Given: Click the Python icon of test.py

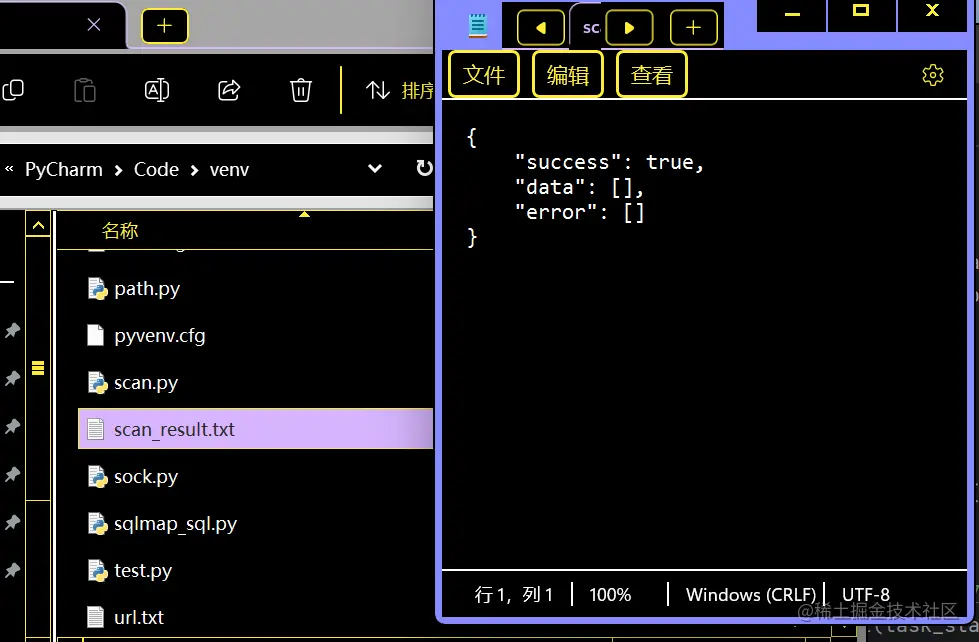Looking at the screenshot, I should click(97, 570).
